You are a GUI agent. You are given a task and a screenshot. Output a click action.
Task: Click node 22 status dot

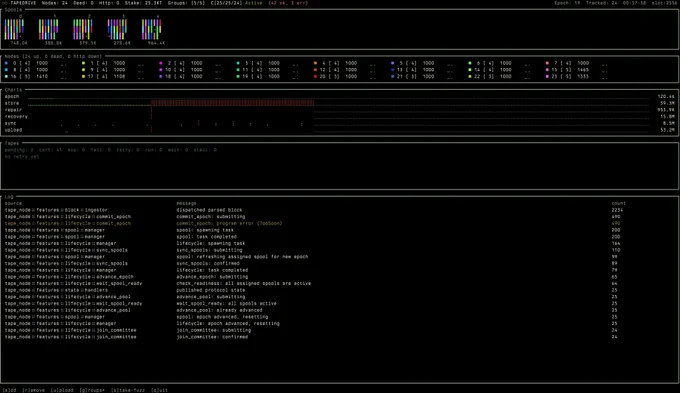[470, 77]
